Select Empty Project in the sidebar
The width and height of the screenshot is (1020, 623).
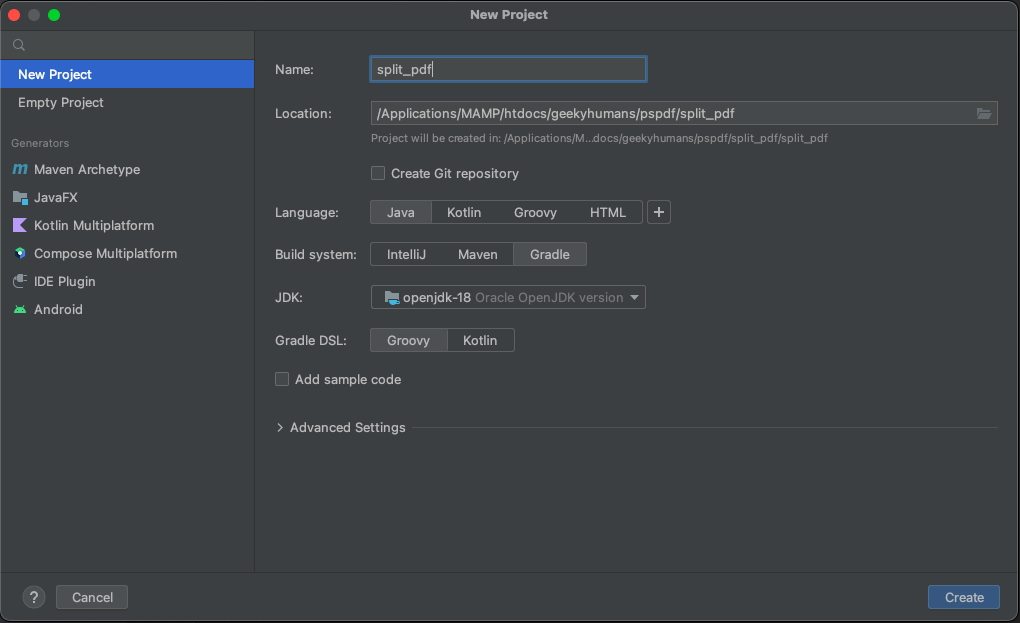coord(60,102)
